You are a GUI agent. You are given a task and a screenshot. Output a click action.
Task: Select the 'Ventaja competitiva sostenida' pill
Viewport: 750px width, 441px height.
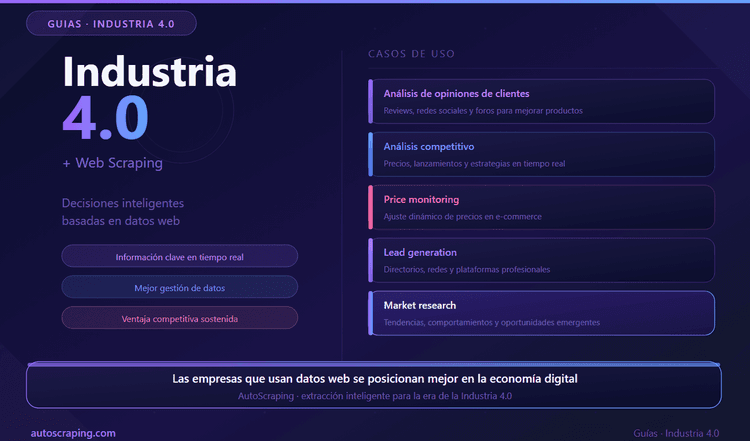point(179,318)
